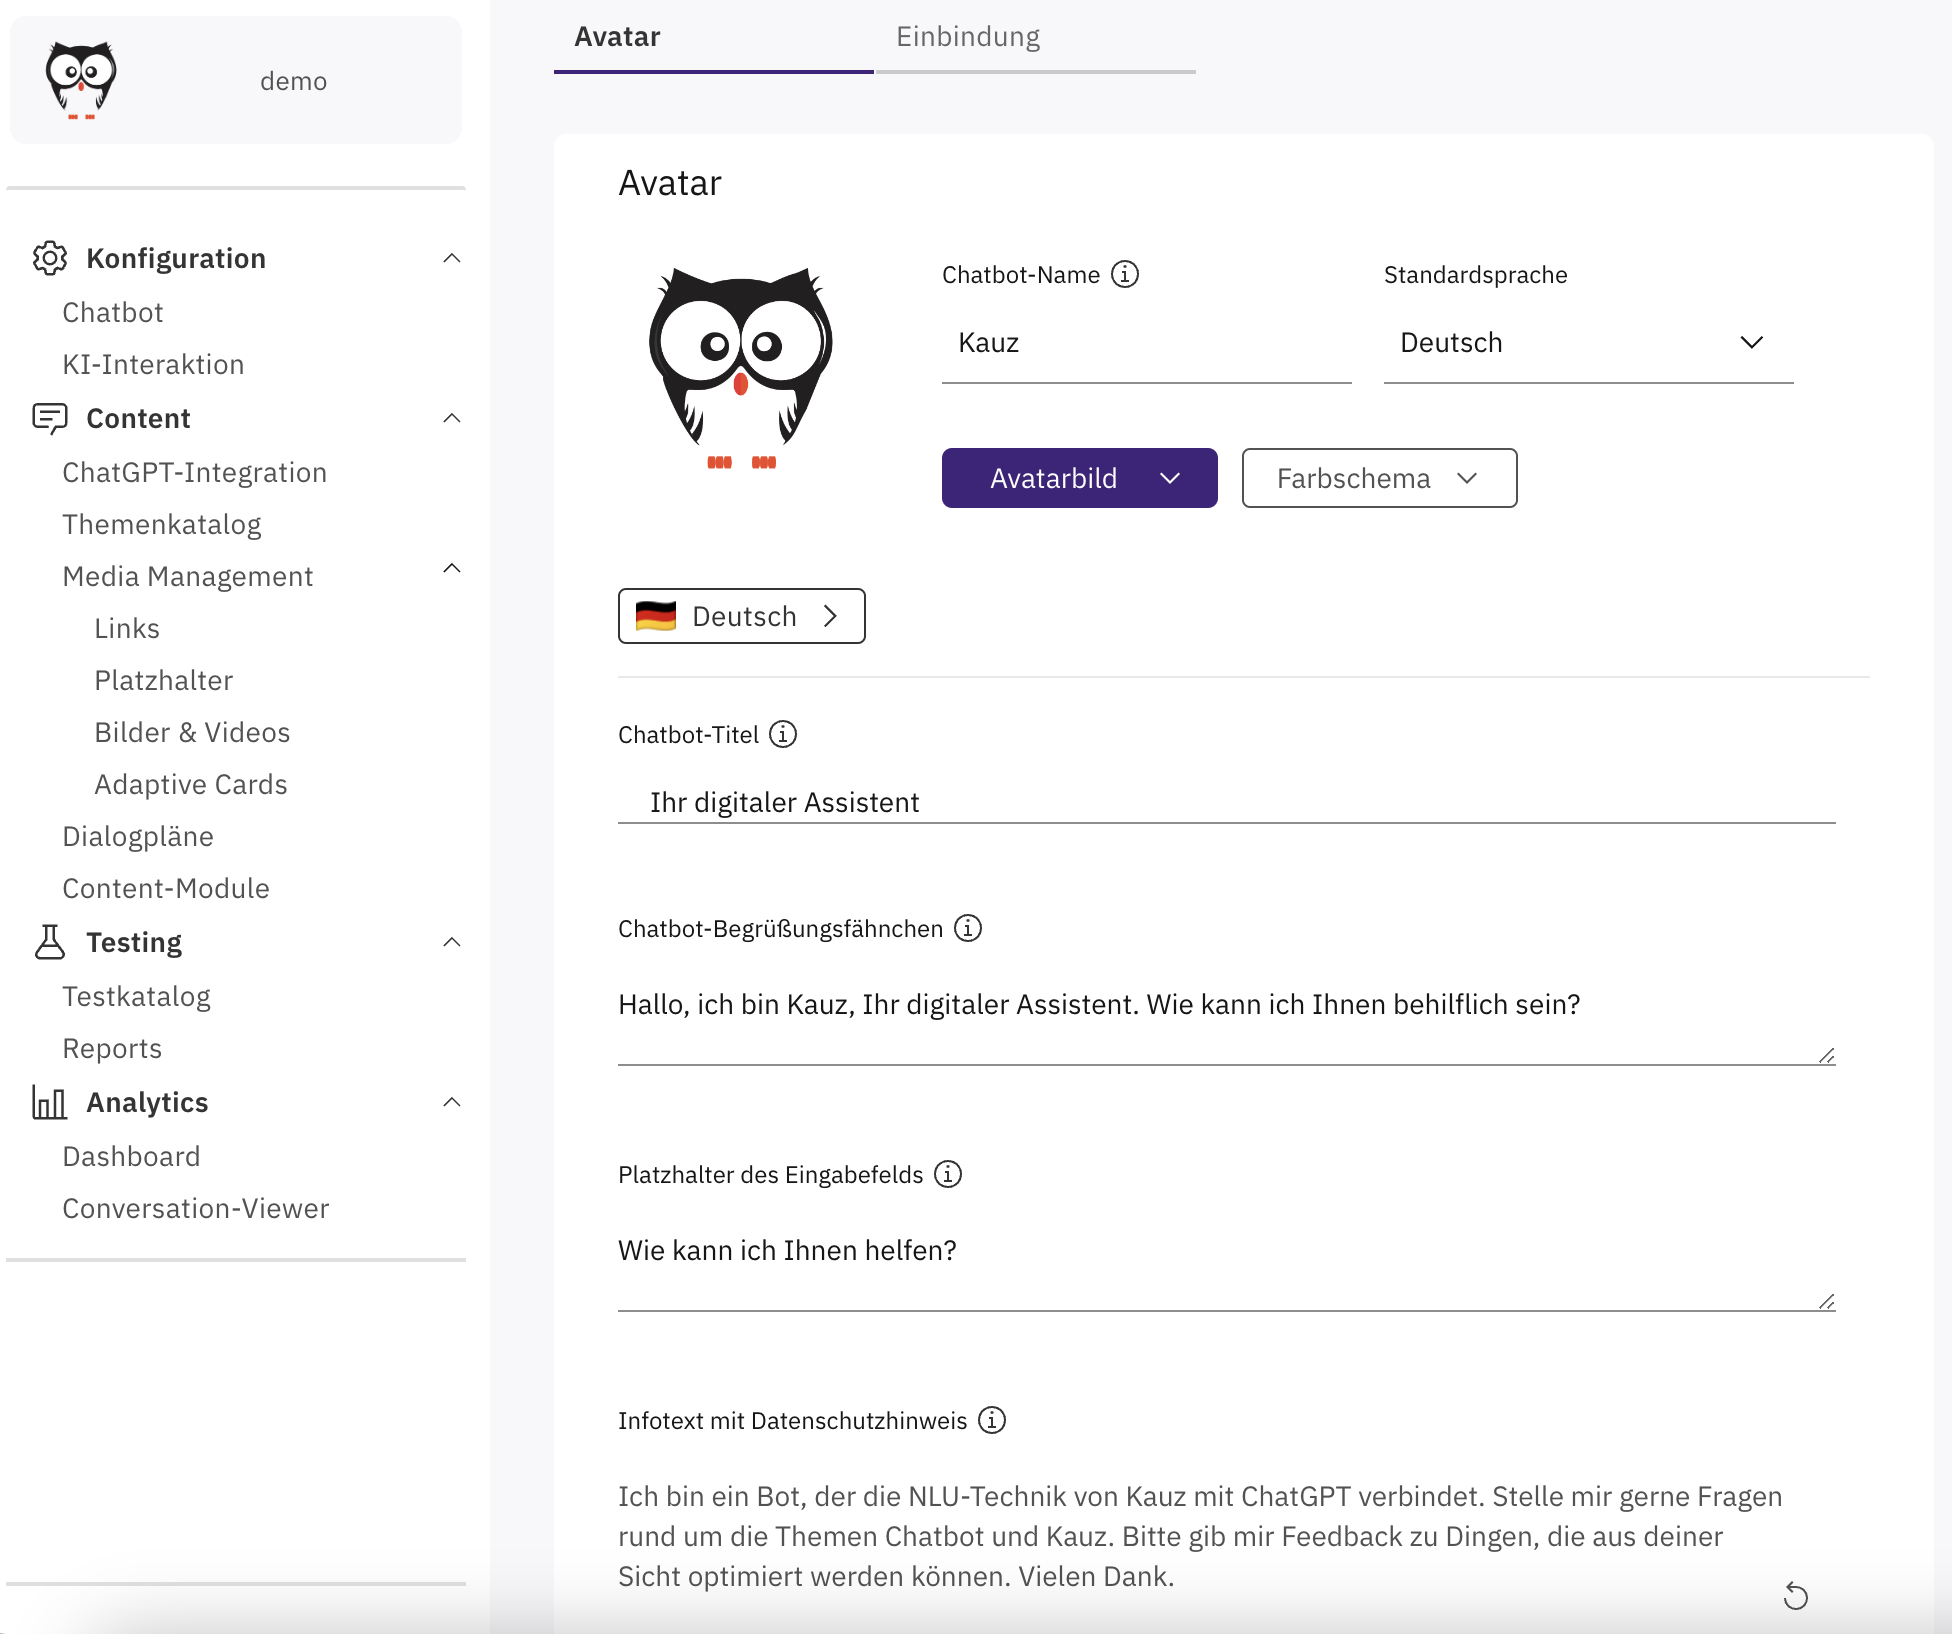The image size is (1952, 1634).
Task: Open the Standardsprache dropdown
Action: (1588, 343)
